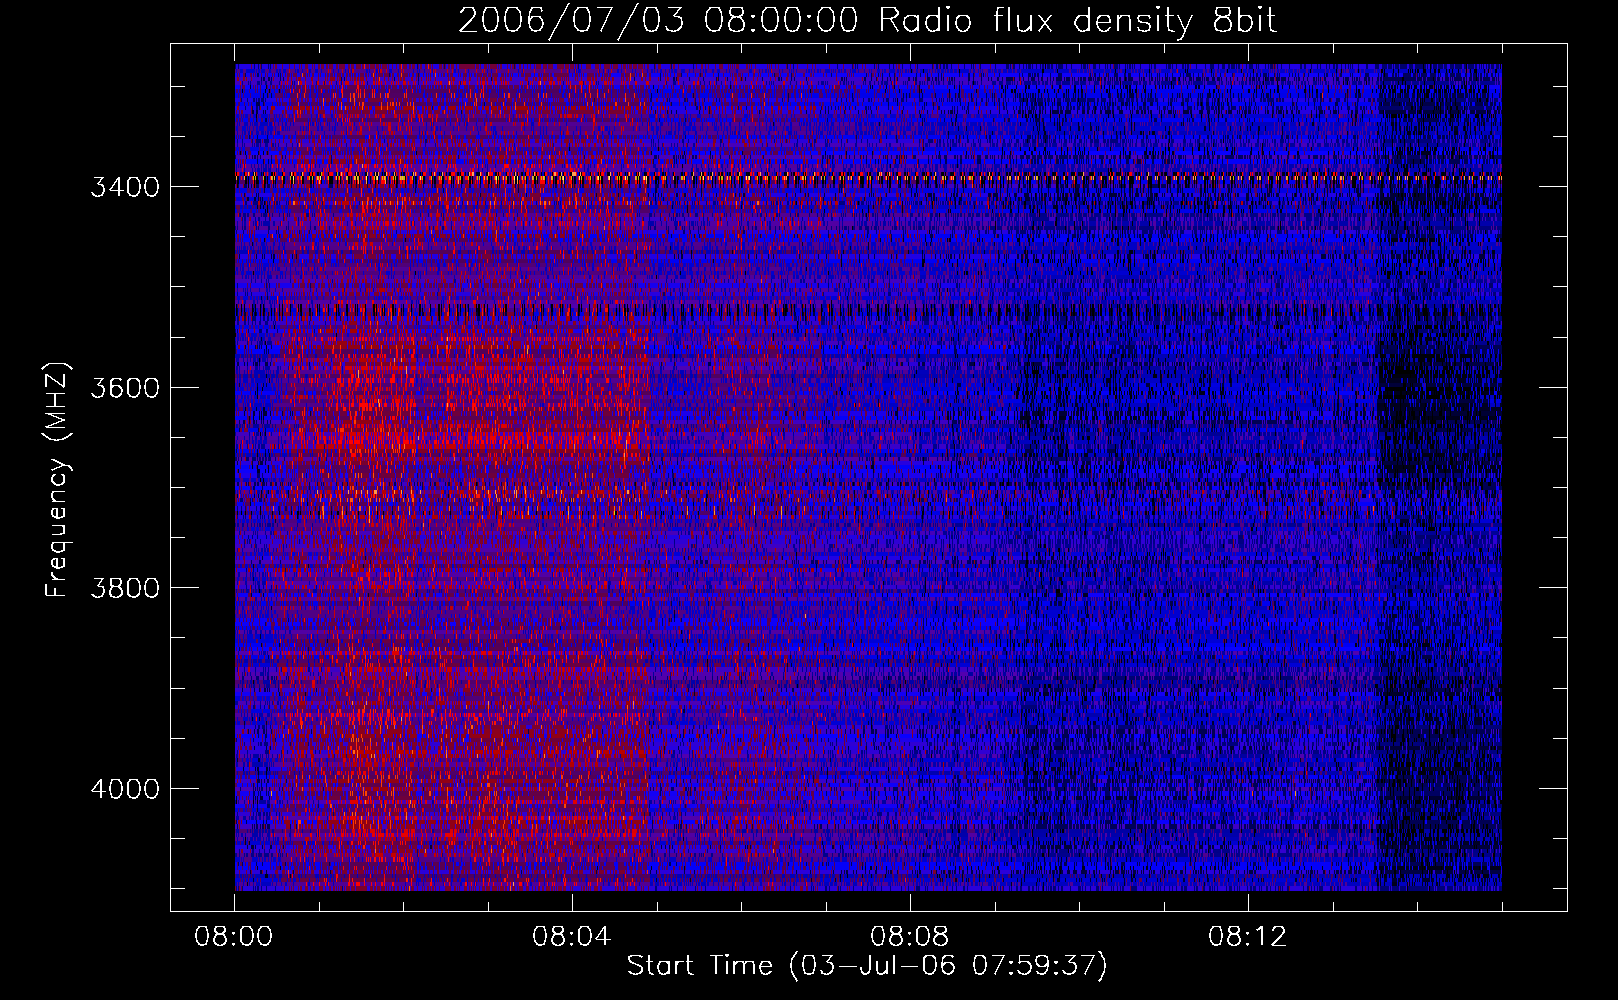The image size is (1618, 1000).
Task: Select the 3800 frequency tick label
Action: [125, 588]
